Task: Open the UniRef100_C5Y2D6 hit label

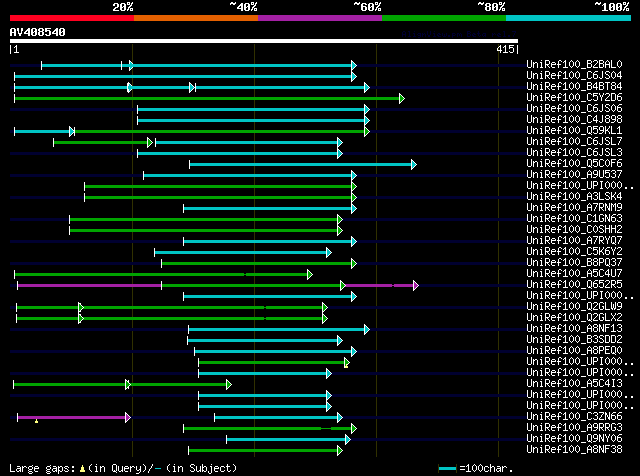Action: click(574, 98)
